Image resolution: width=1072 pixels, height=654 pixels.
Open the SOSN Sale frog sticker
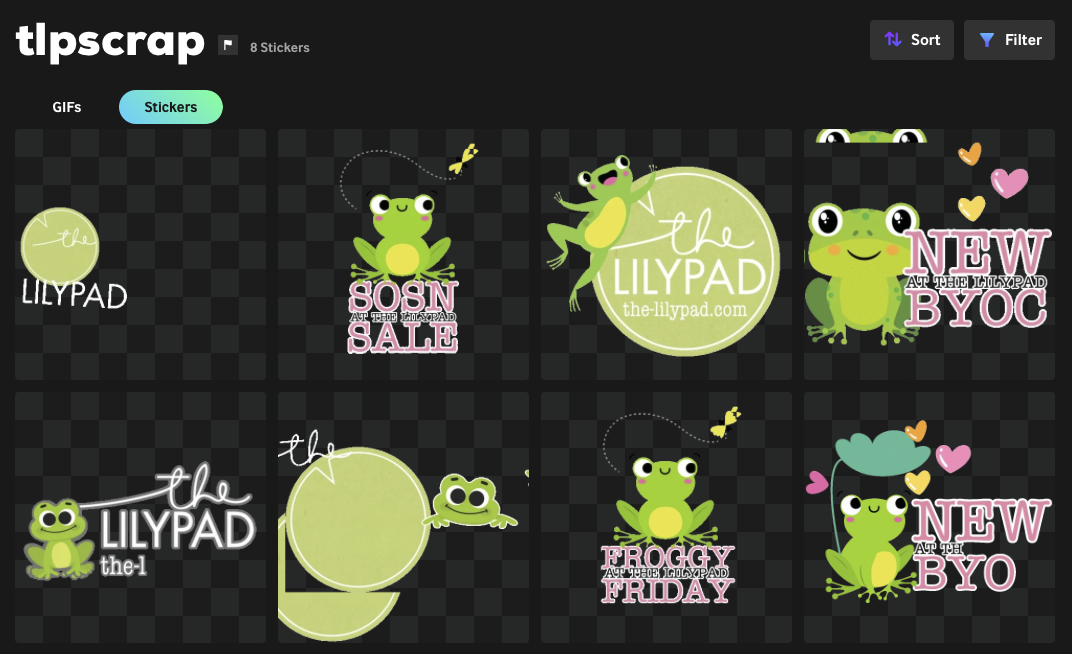[x=403, y=254]
